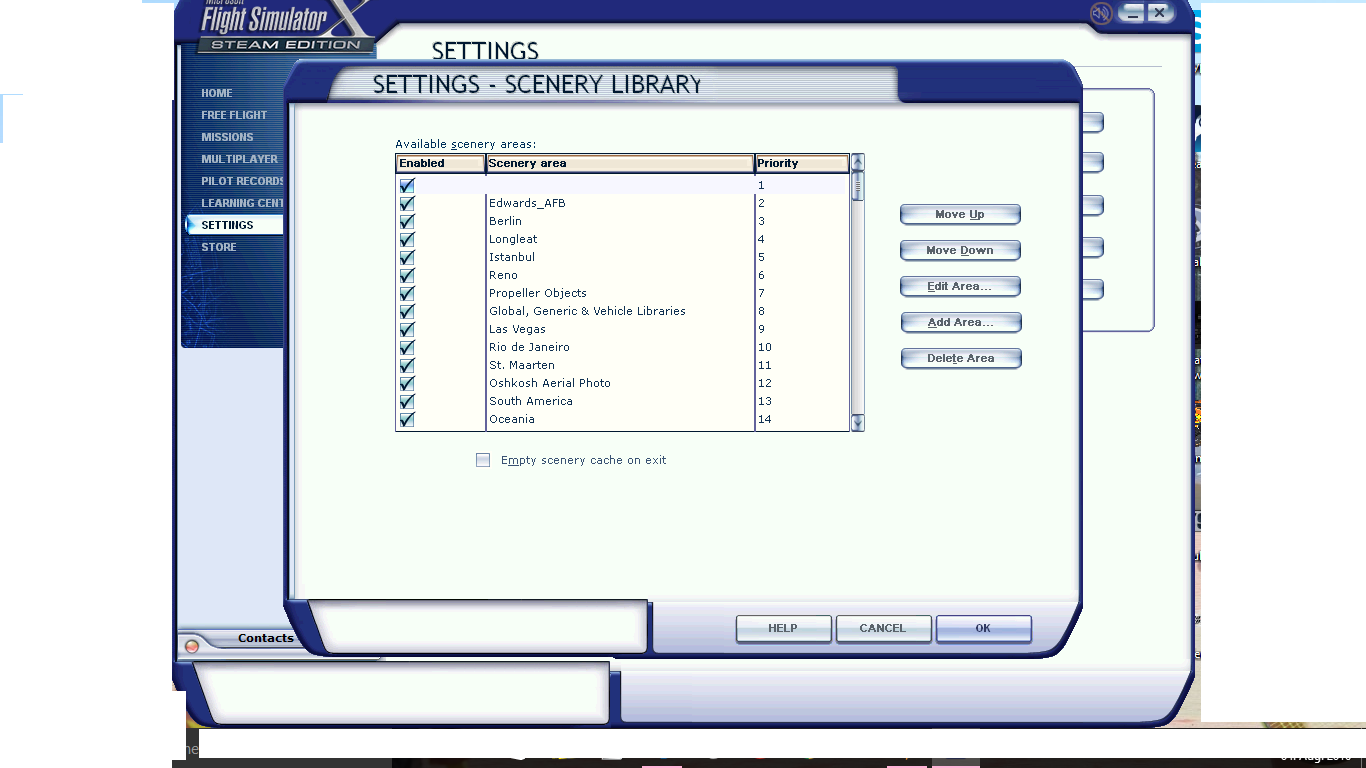The image size is (1366, 768).
Task: Confirm the scenery settings with OK
Action: click(x=983, y=628)
